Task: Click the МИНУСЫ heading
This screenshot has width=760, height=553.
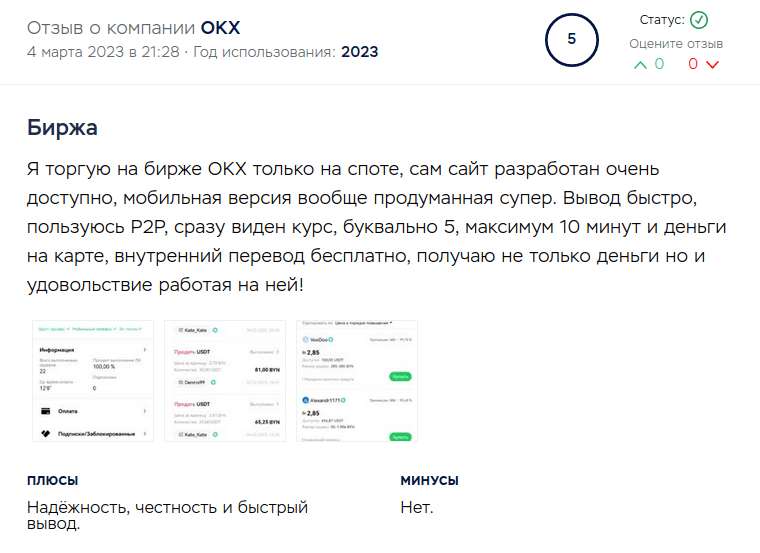Action: [x=429, y=481]
